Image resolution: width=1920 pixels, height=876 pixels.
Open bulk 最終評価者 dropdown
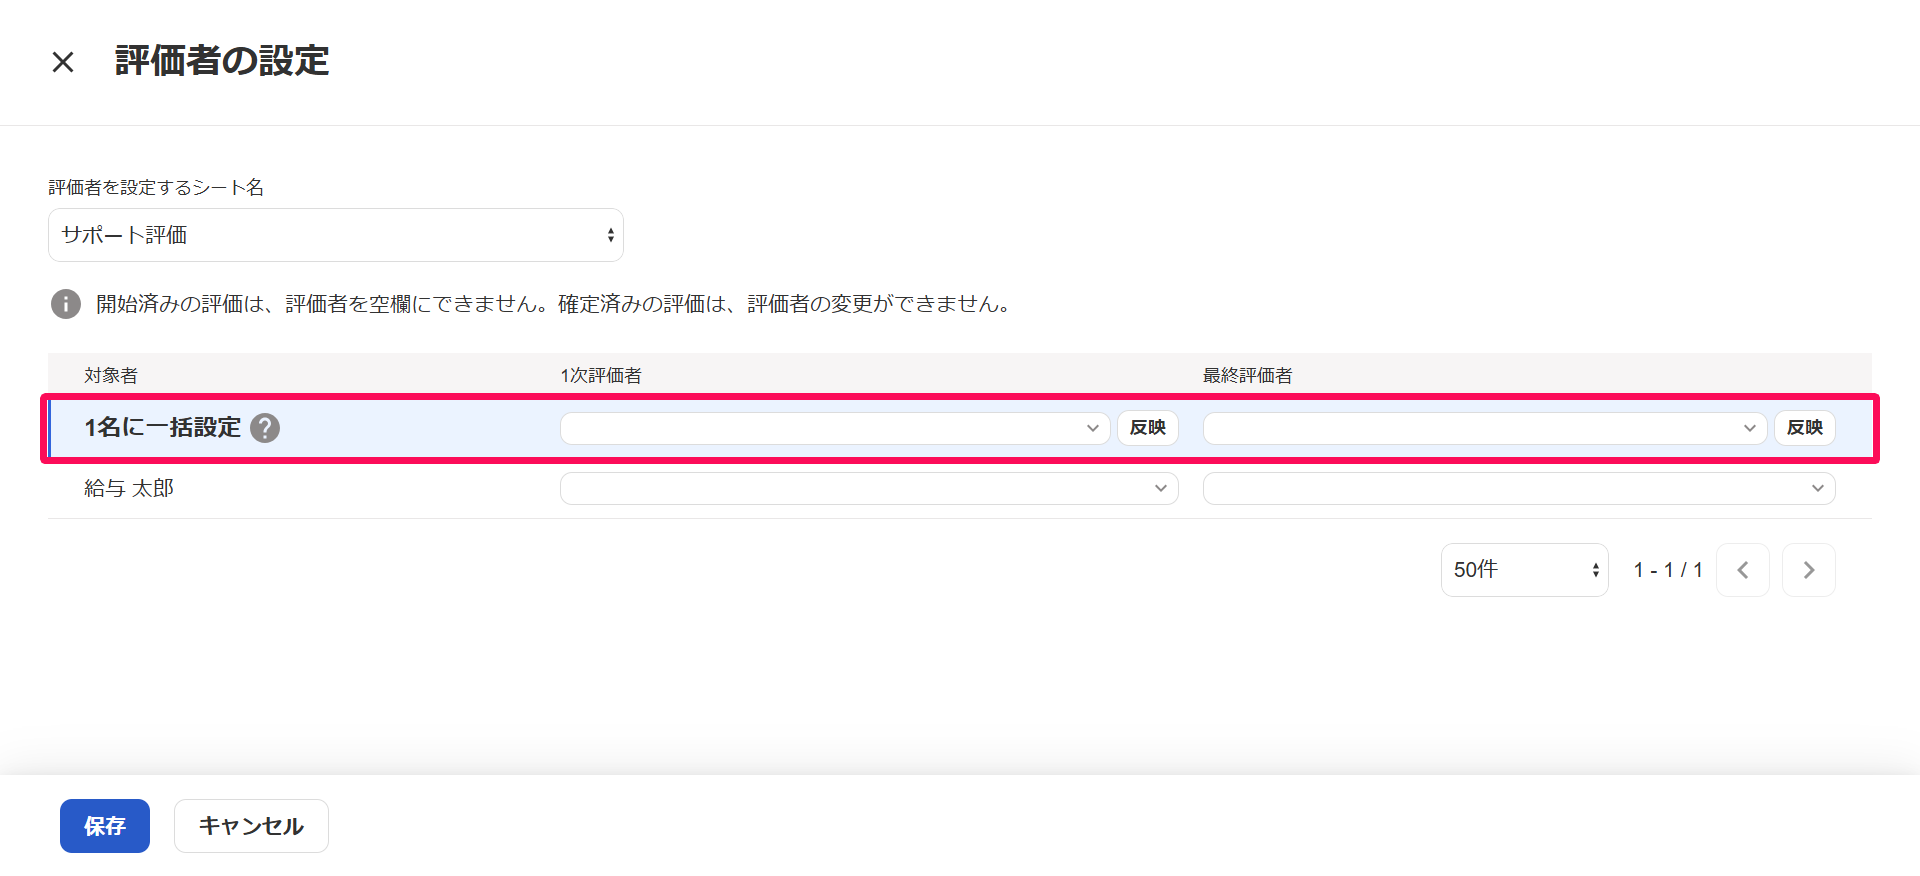pos(1485,428)
